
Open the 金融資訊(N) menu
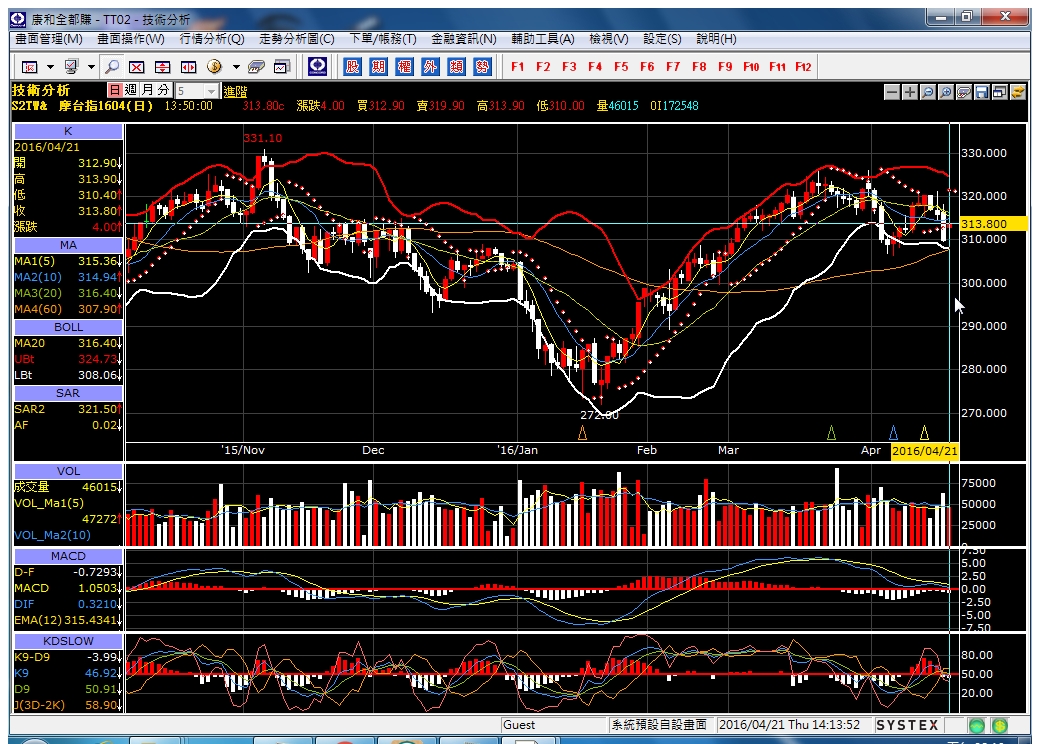pos(464,39)
